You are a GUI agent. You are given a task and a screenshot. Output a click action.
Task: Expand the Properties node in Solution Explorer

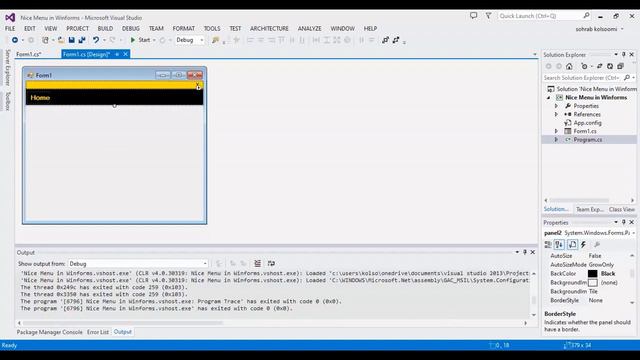point(556,106)
